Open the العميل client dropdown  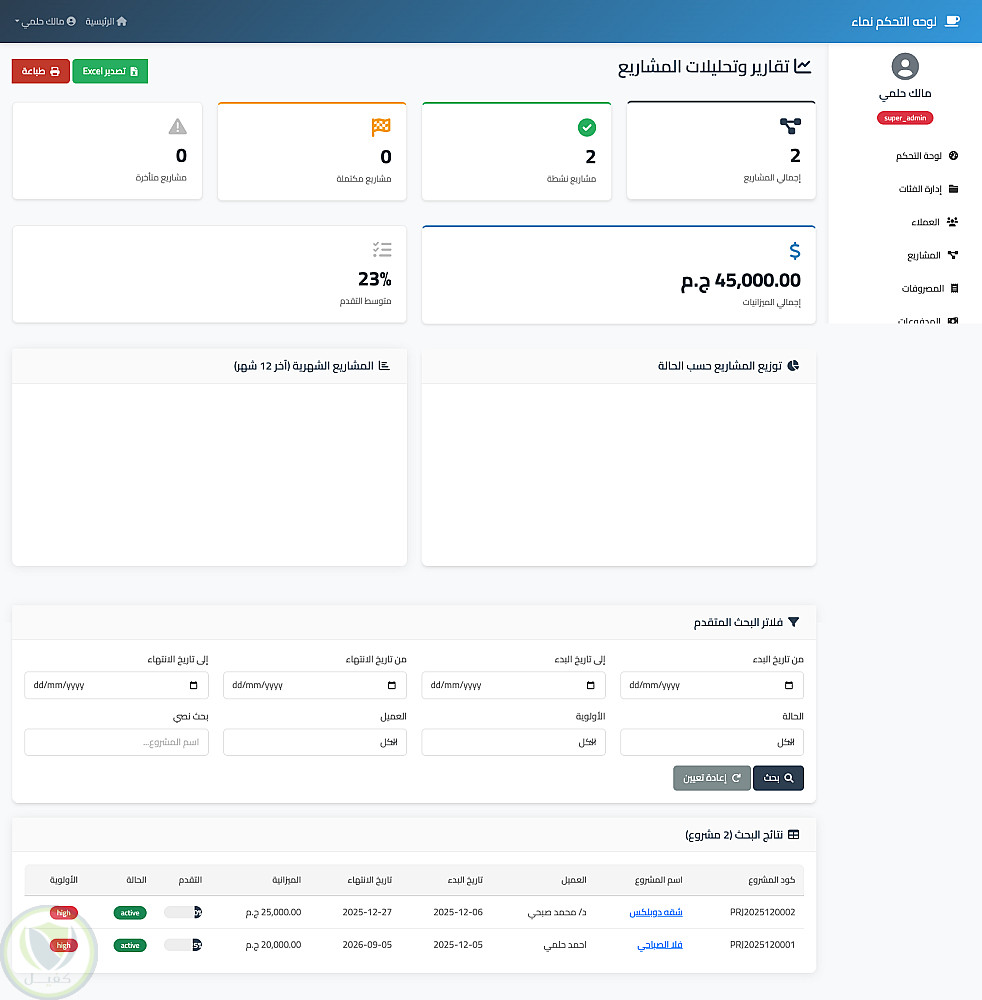click(315, 742)
